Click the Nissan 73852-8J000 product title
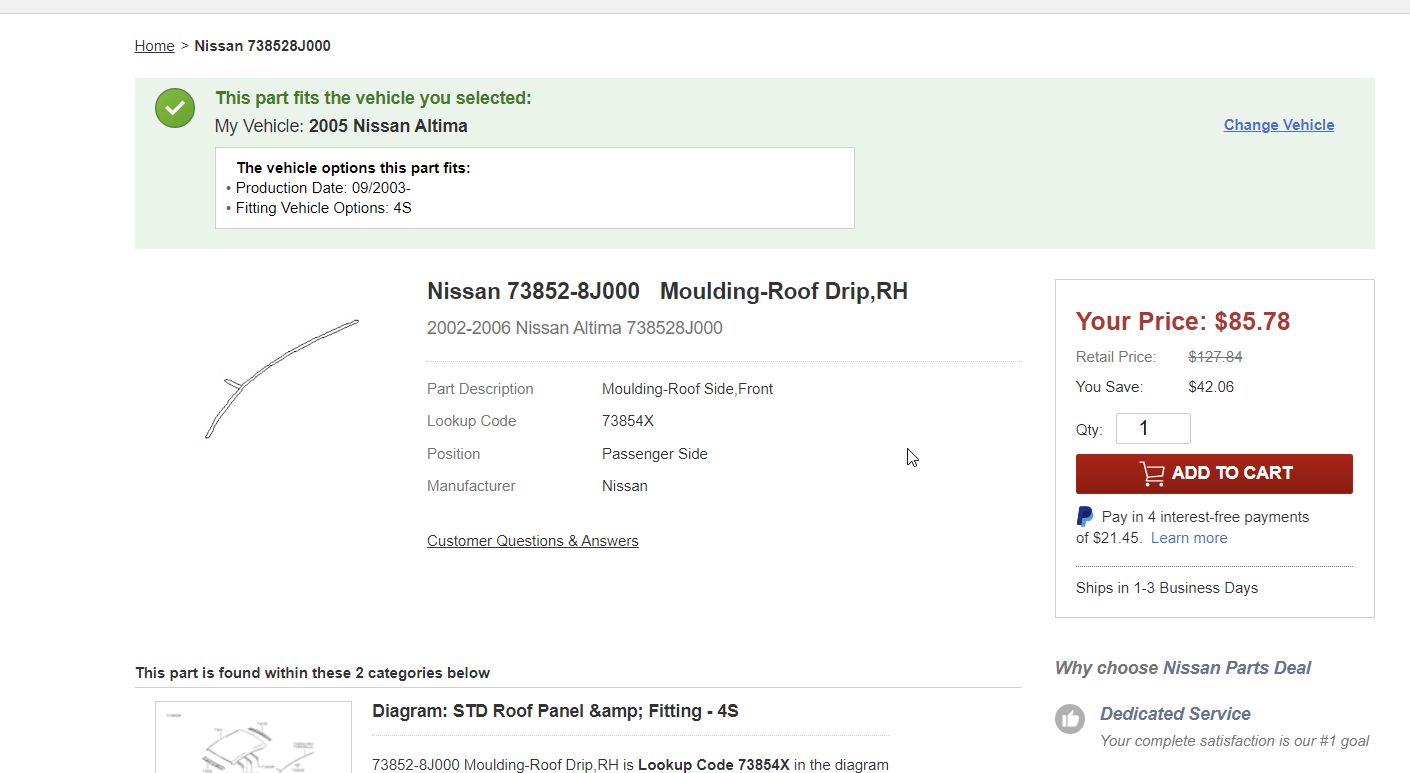1410x773 pixels. (x=667, y=291)
